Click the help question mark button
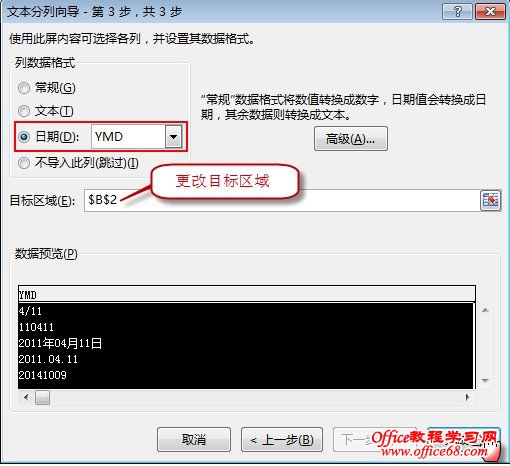The width and height of the screenshot is (510, 466). click(x=457, y=12)
